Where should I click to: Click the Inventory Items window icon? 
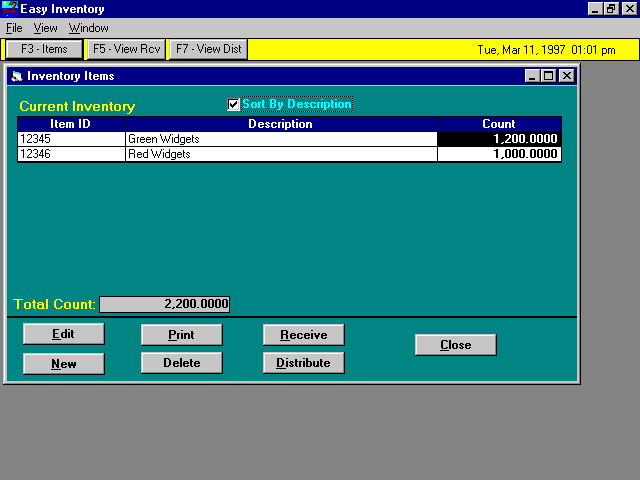16,76
